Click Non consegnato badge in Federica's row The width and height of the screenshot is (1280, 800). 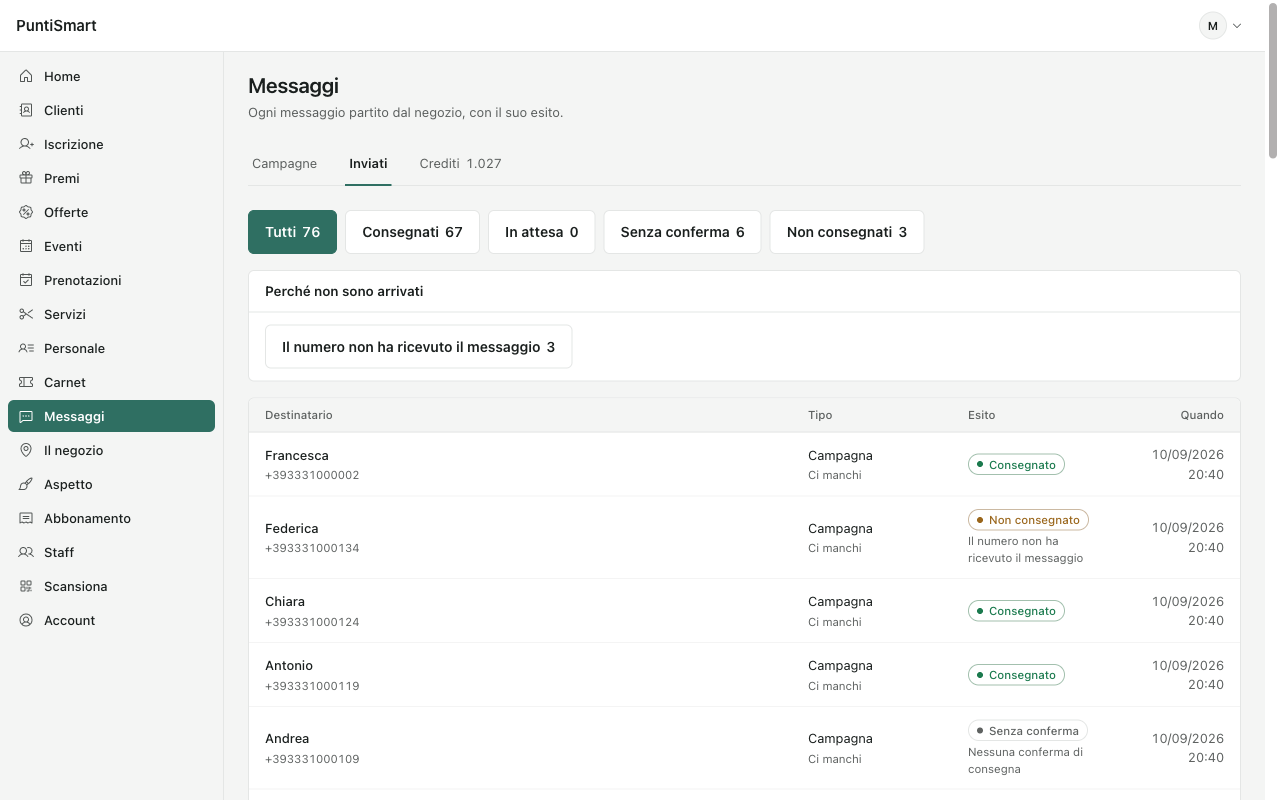[x=1028, y=520]
